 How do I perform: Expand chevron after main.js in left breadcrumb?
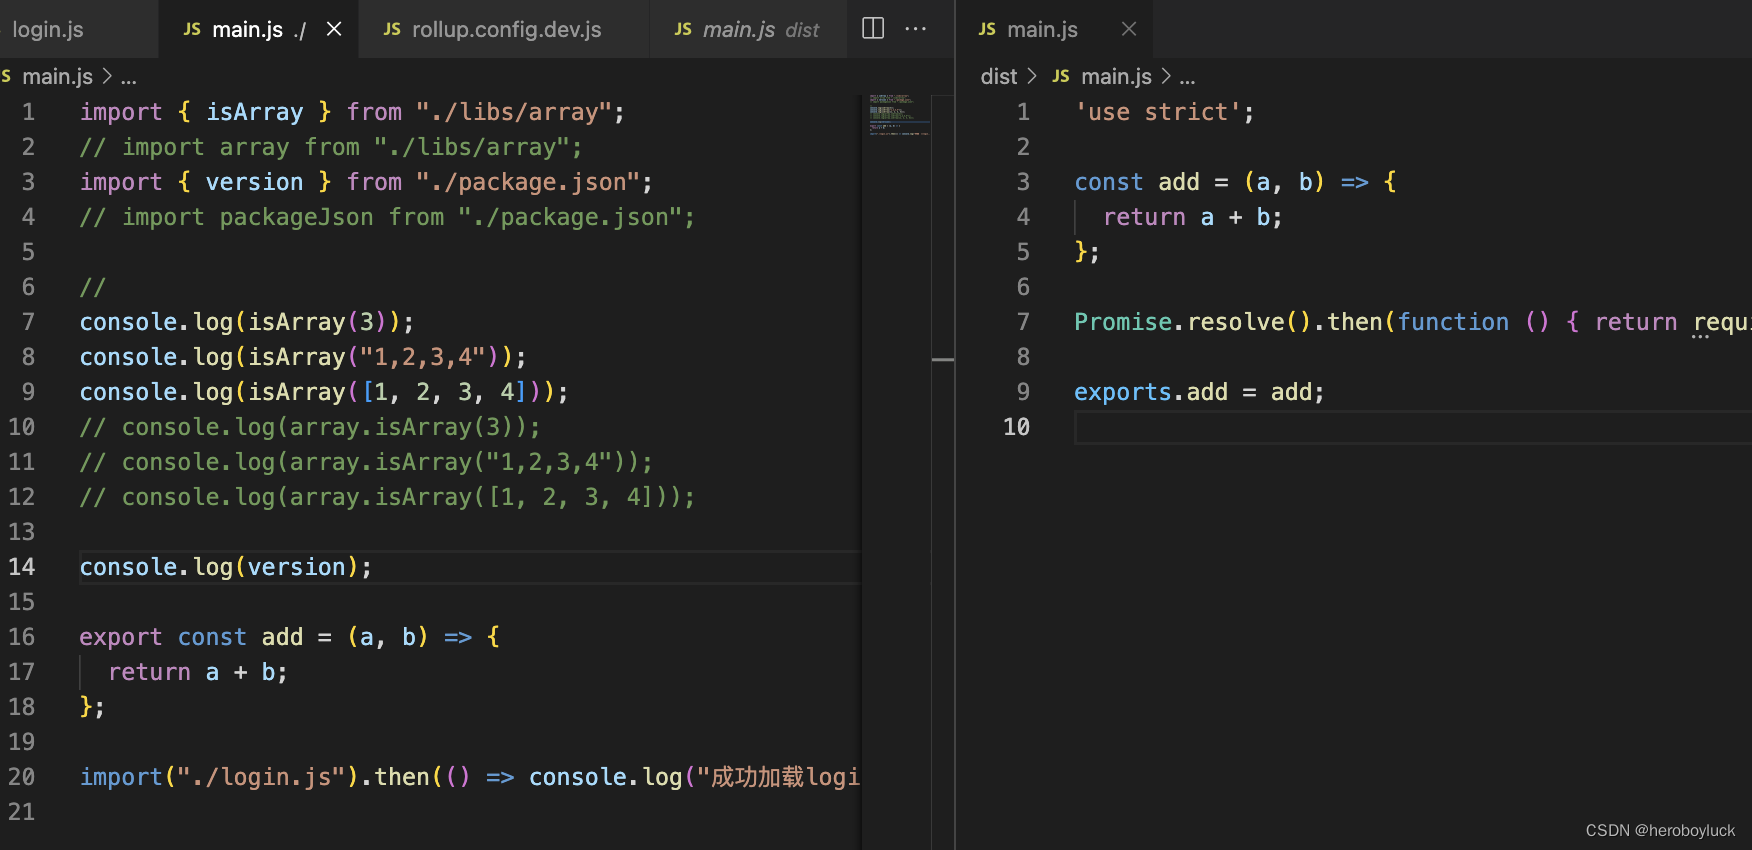[x=107, y=76]
